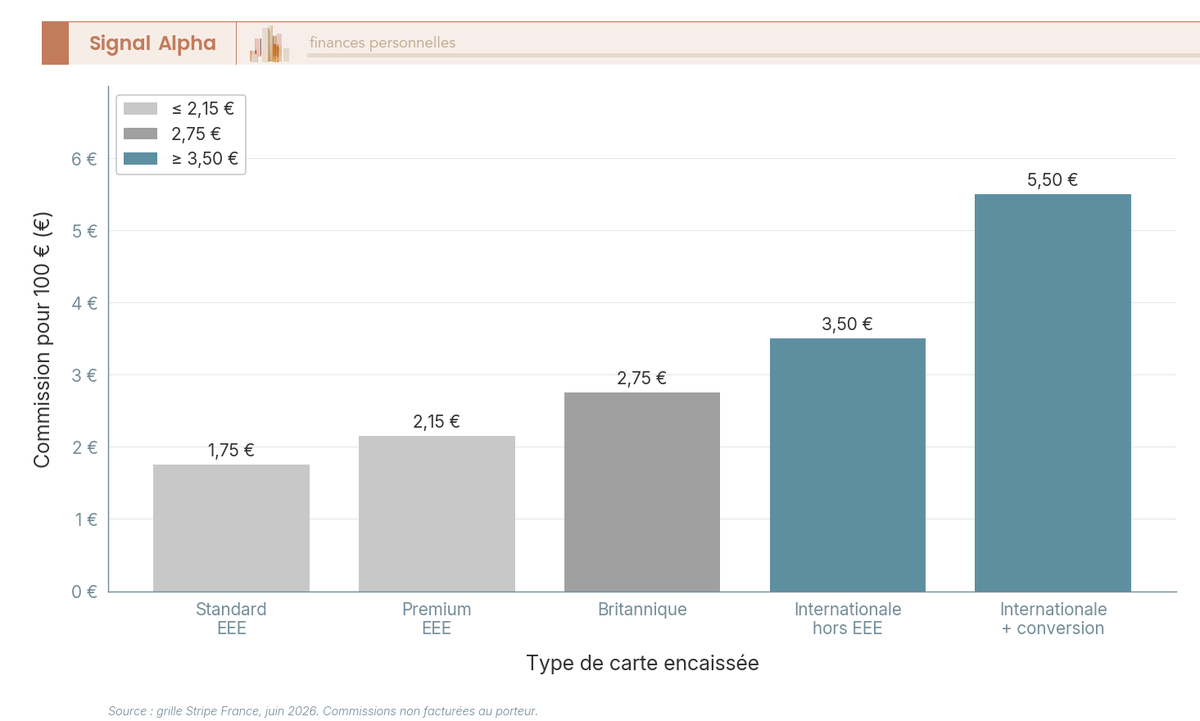Click the Internationale hors EEE bar
The image size is (1200, 721).
pyautogui.click(x=848, y=465)
